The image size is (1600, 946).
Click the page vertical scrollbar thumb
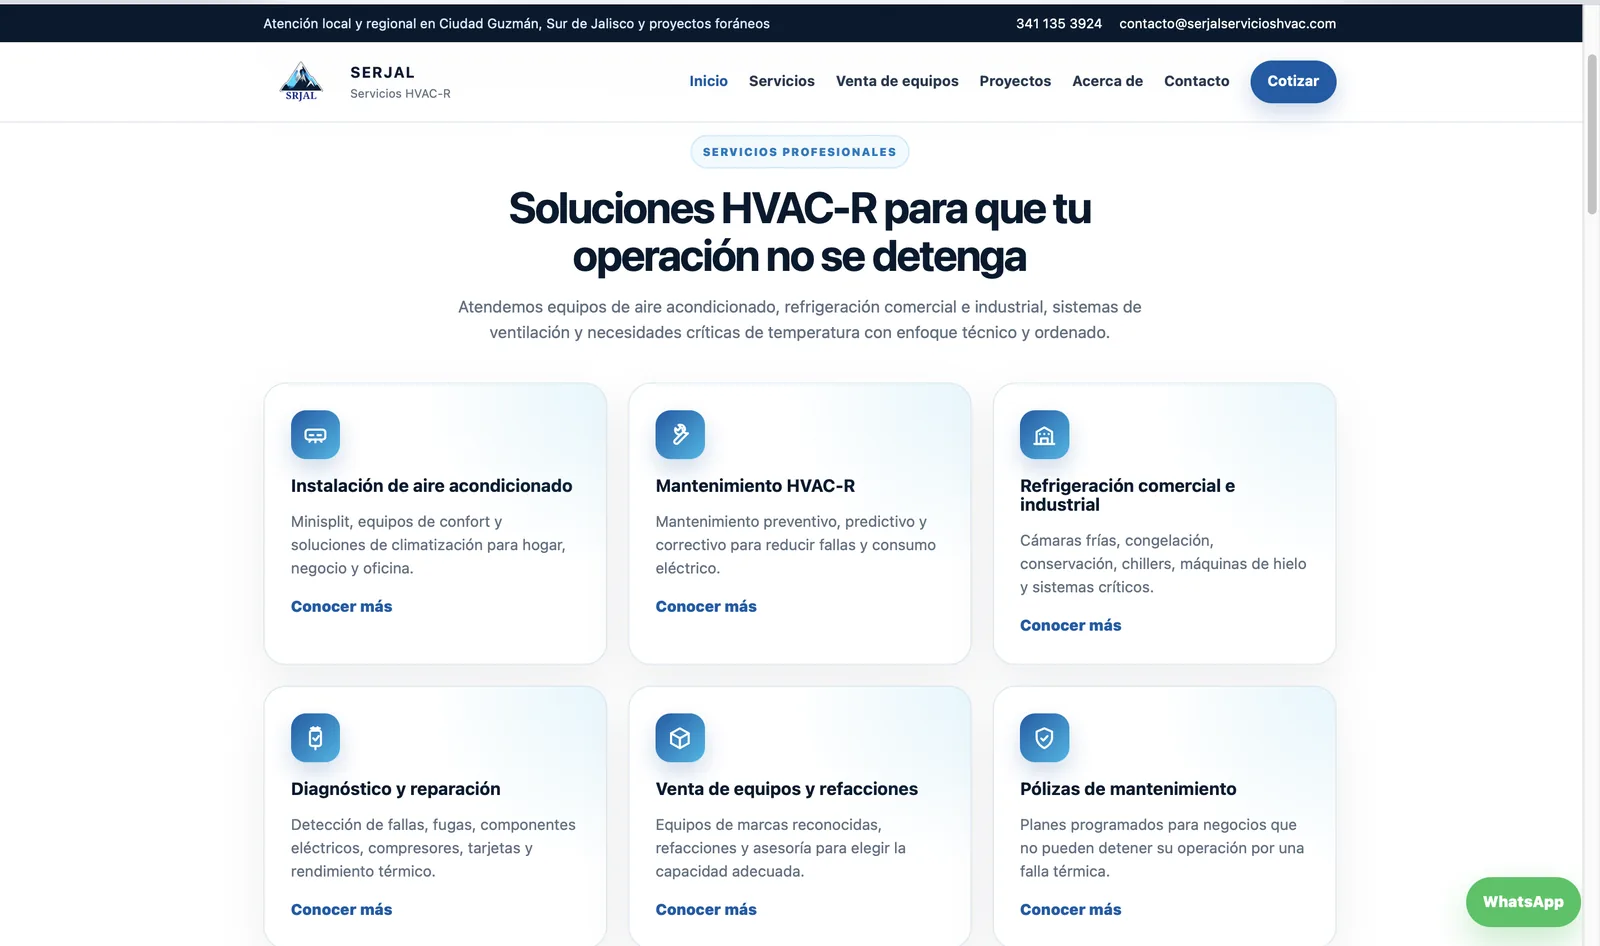[x=1592, y=134]
